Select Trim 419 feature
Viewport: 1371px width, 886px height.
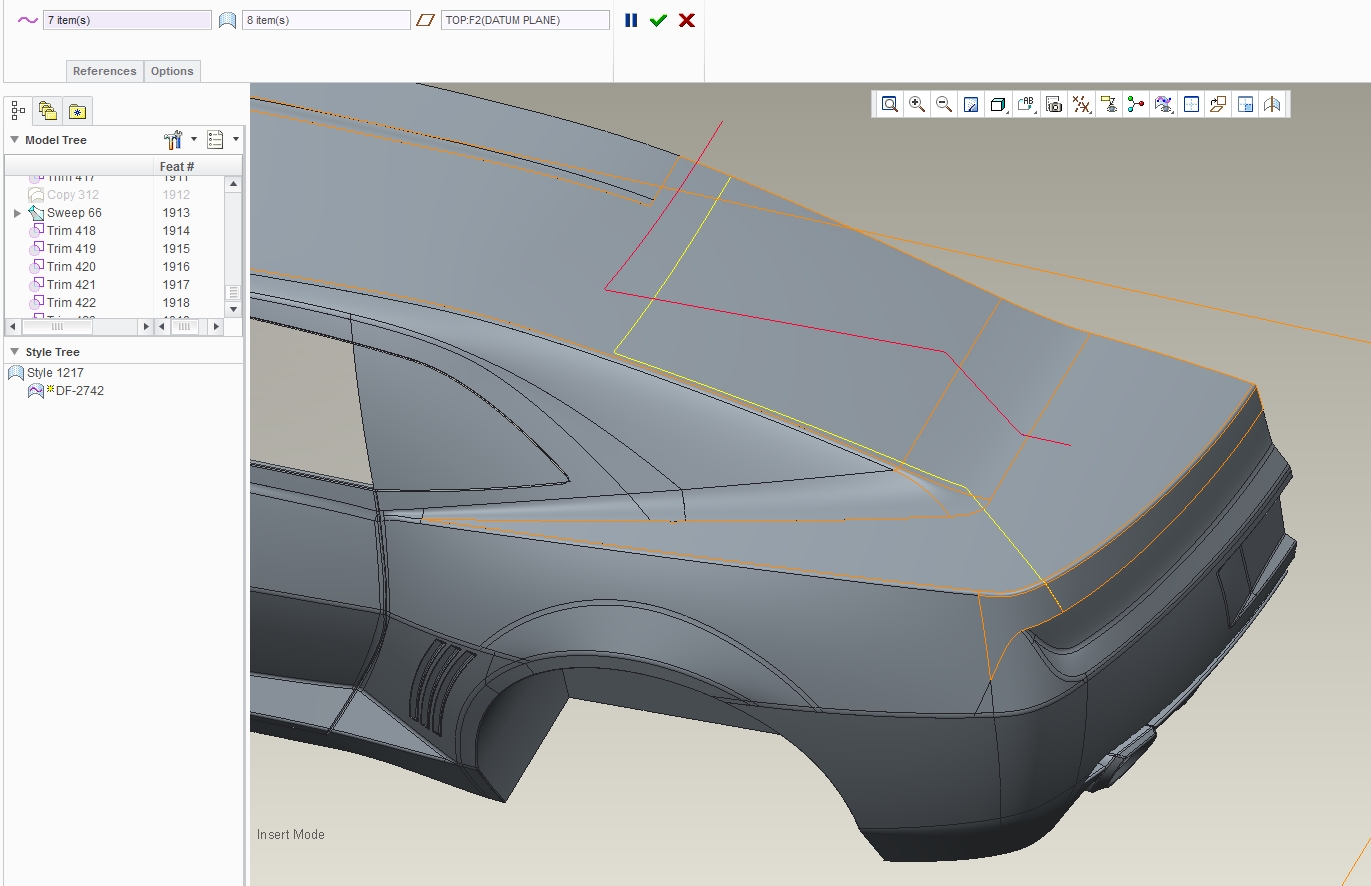pyautogui.click(x=71, y=249)
